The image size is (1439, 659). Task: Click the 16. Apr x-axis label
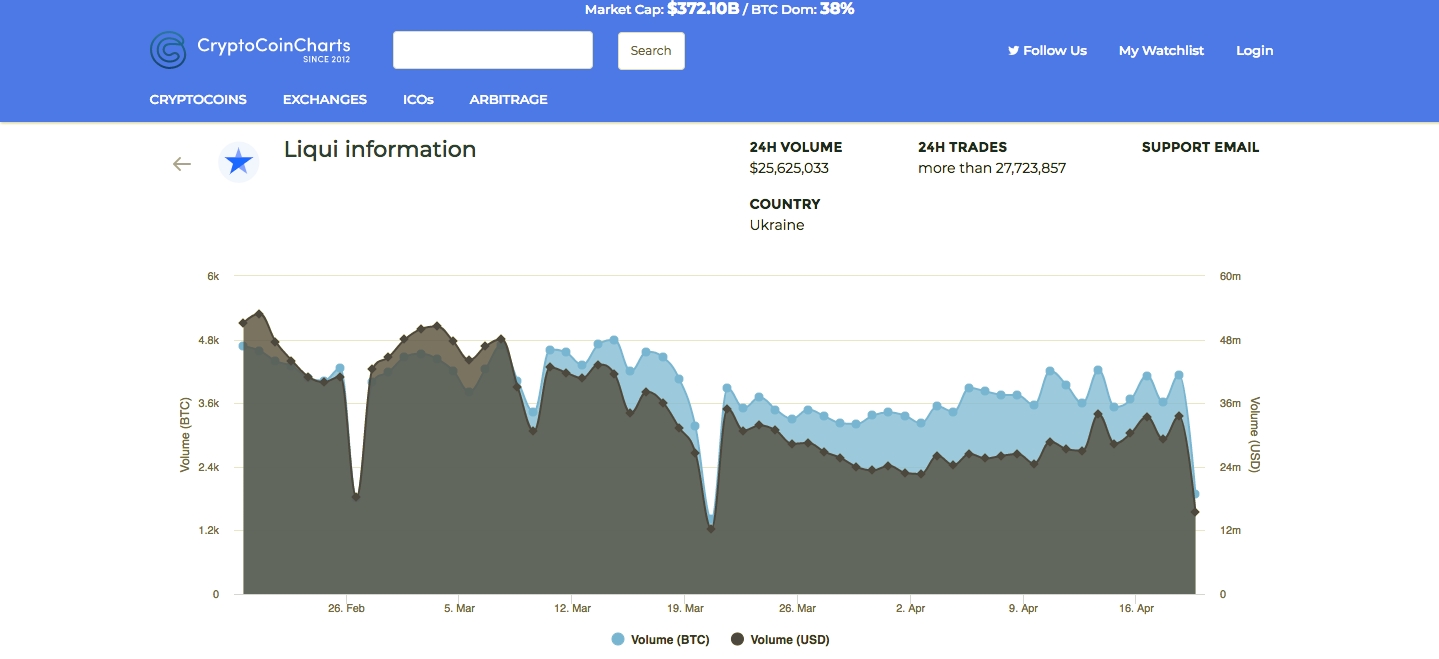click(x=1137, y=608)
